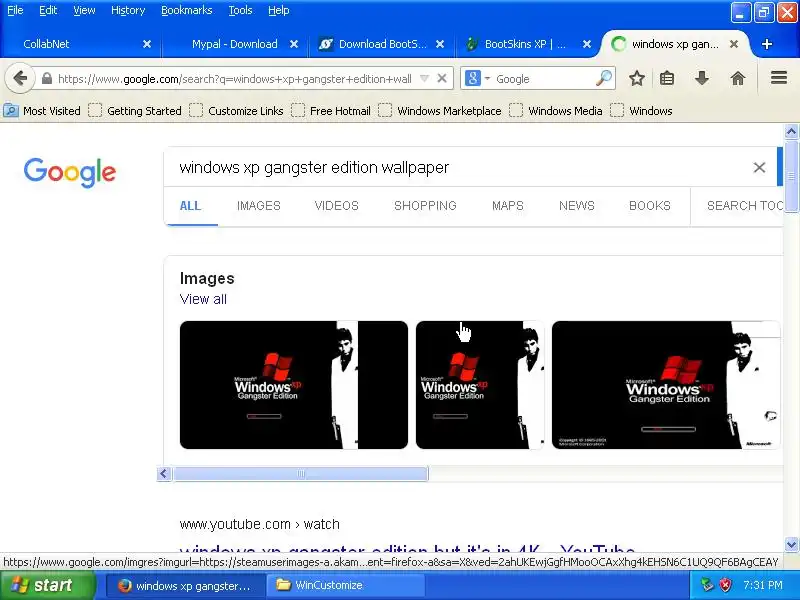Viewport: 800px width, 600px height.
Task: Go to the Home page icon
Action: pos(738,78)
